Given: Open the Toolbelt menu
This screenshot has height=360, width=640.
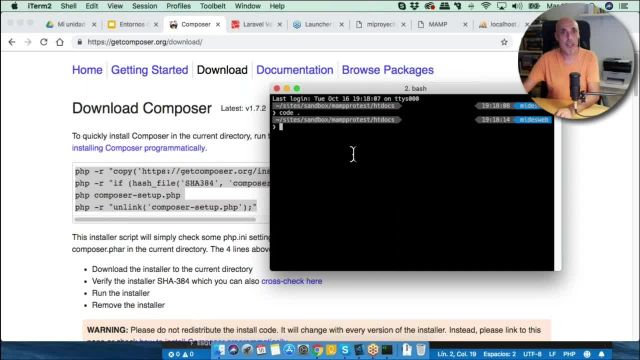Looking at the screenshot, I should pyautogui.click(x=213, y=6).
